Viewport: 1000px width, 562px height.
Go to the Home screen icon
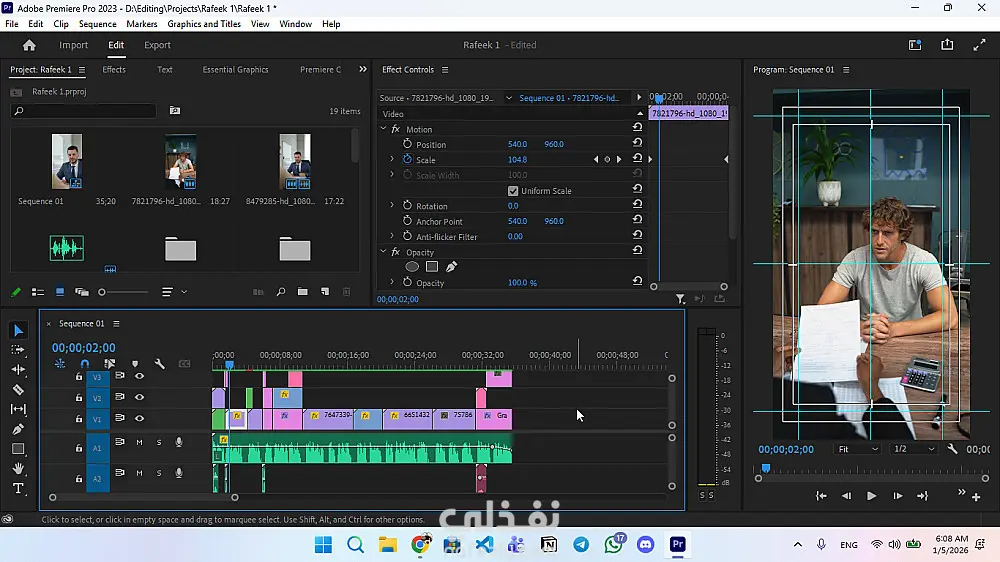tap(29, 45)
